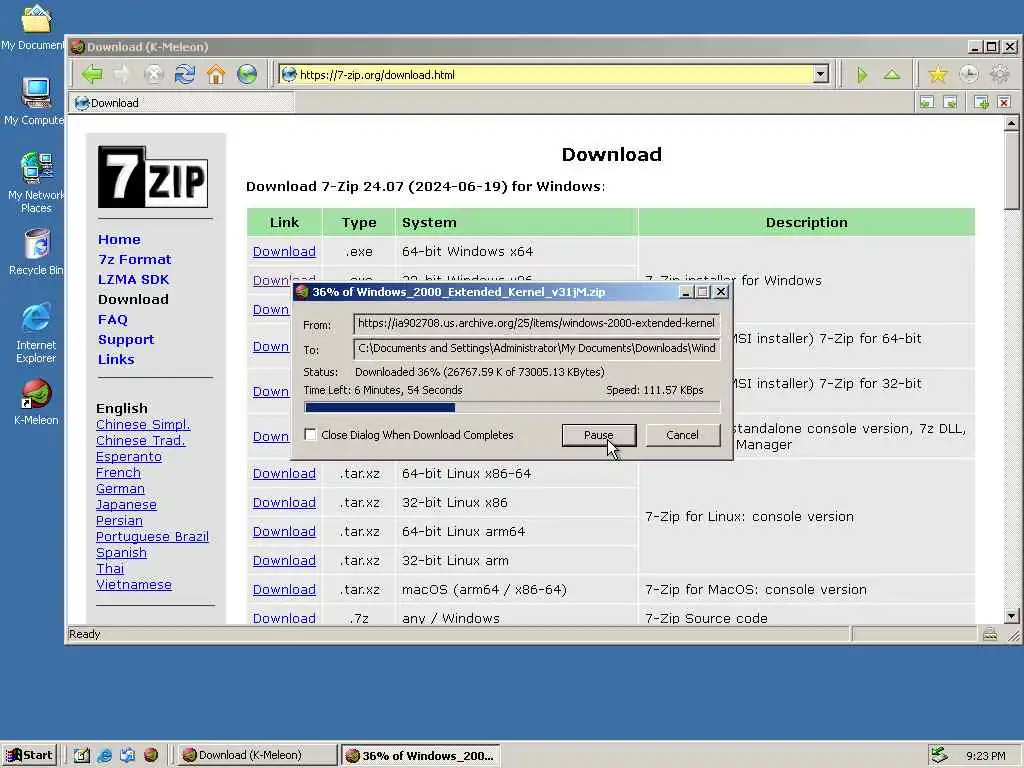Image resolution: width=1024 pixels, height=768 pixels.
Task: Go back with the green Back arrow
Action: 92,74
